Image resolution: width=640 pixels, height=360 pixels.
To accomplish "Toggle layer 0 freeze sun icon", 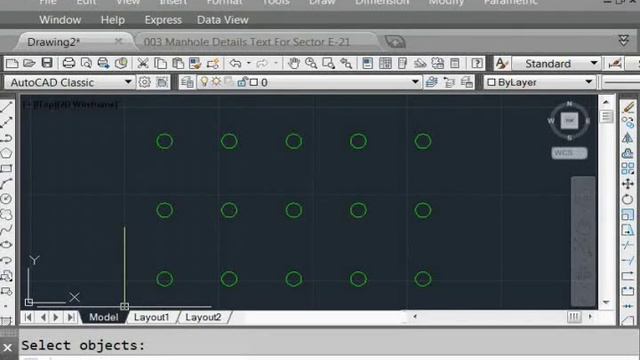I will (216, 82).
